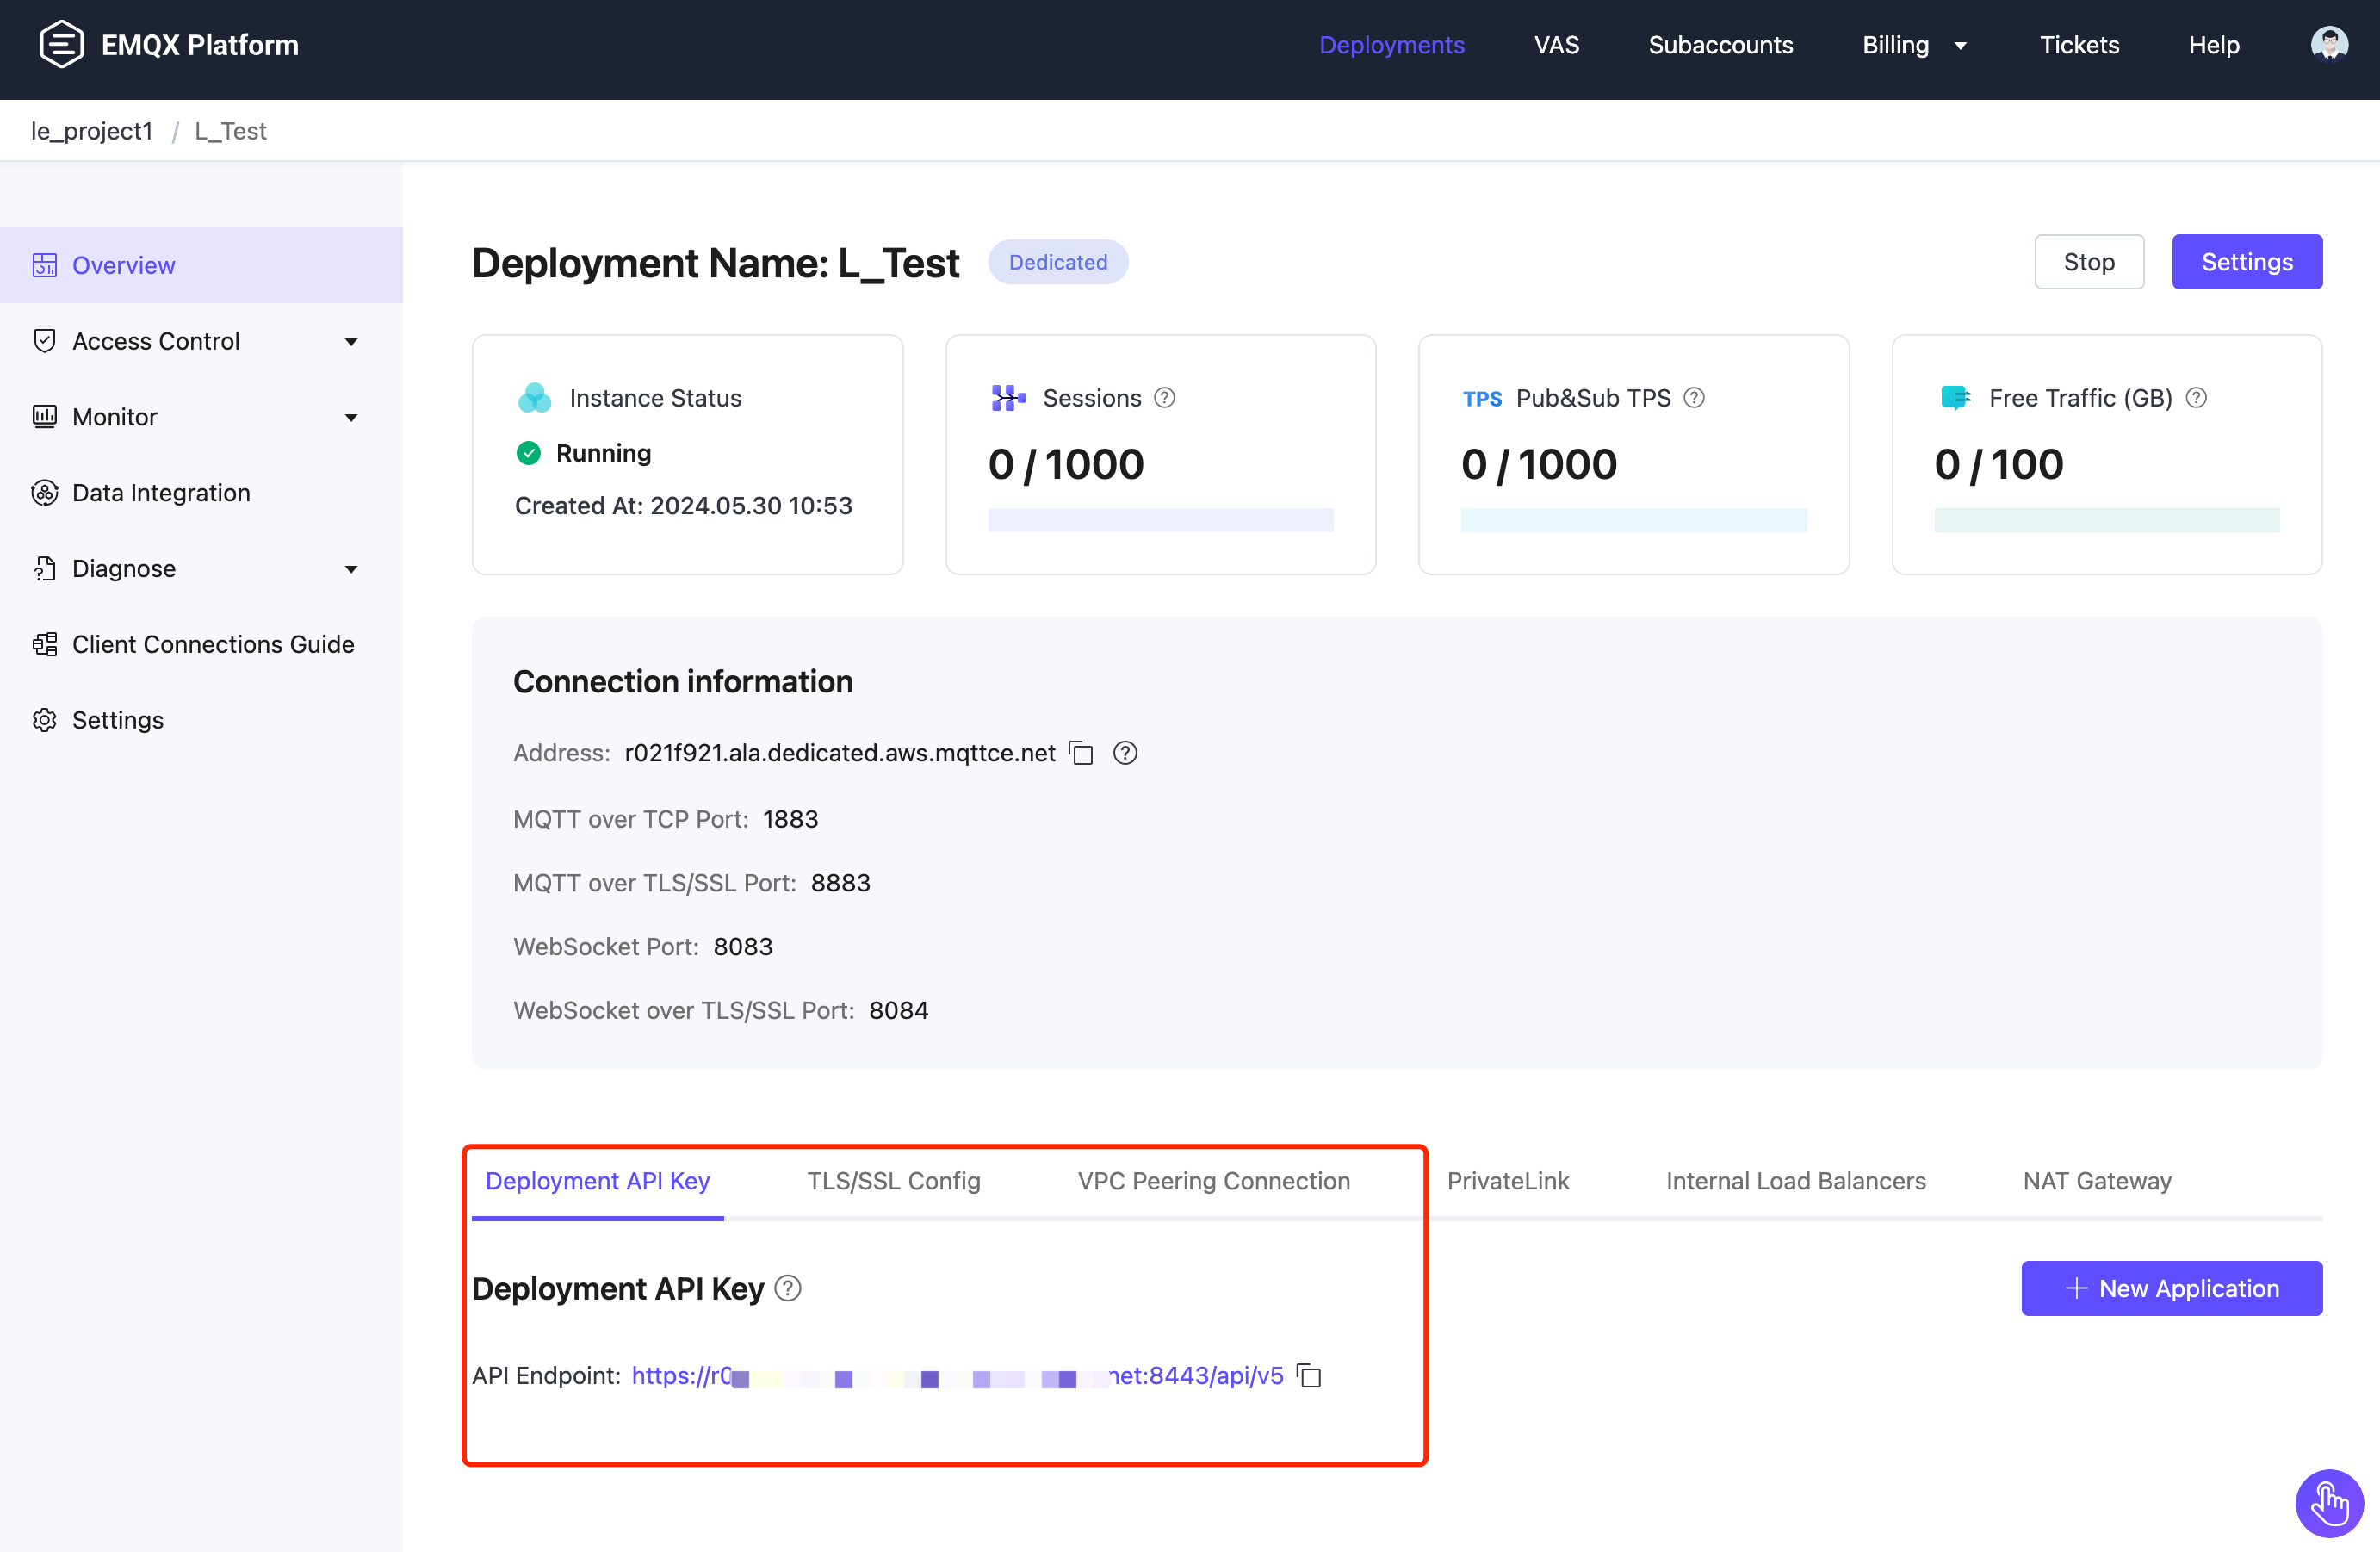Viewport: 2380px width, 1552px height.
Task: Click the Deployment API Key help icon
Action: [x=787, y=1288]
